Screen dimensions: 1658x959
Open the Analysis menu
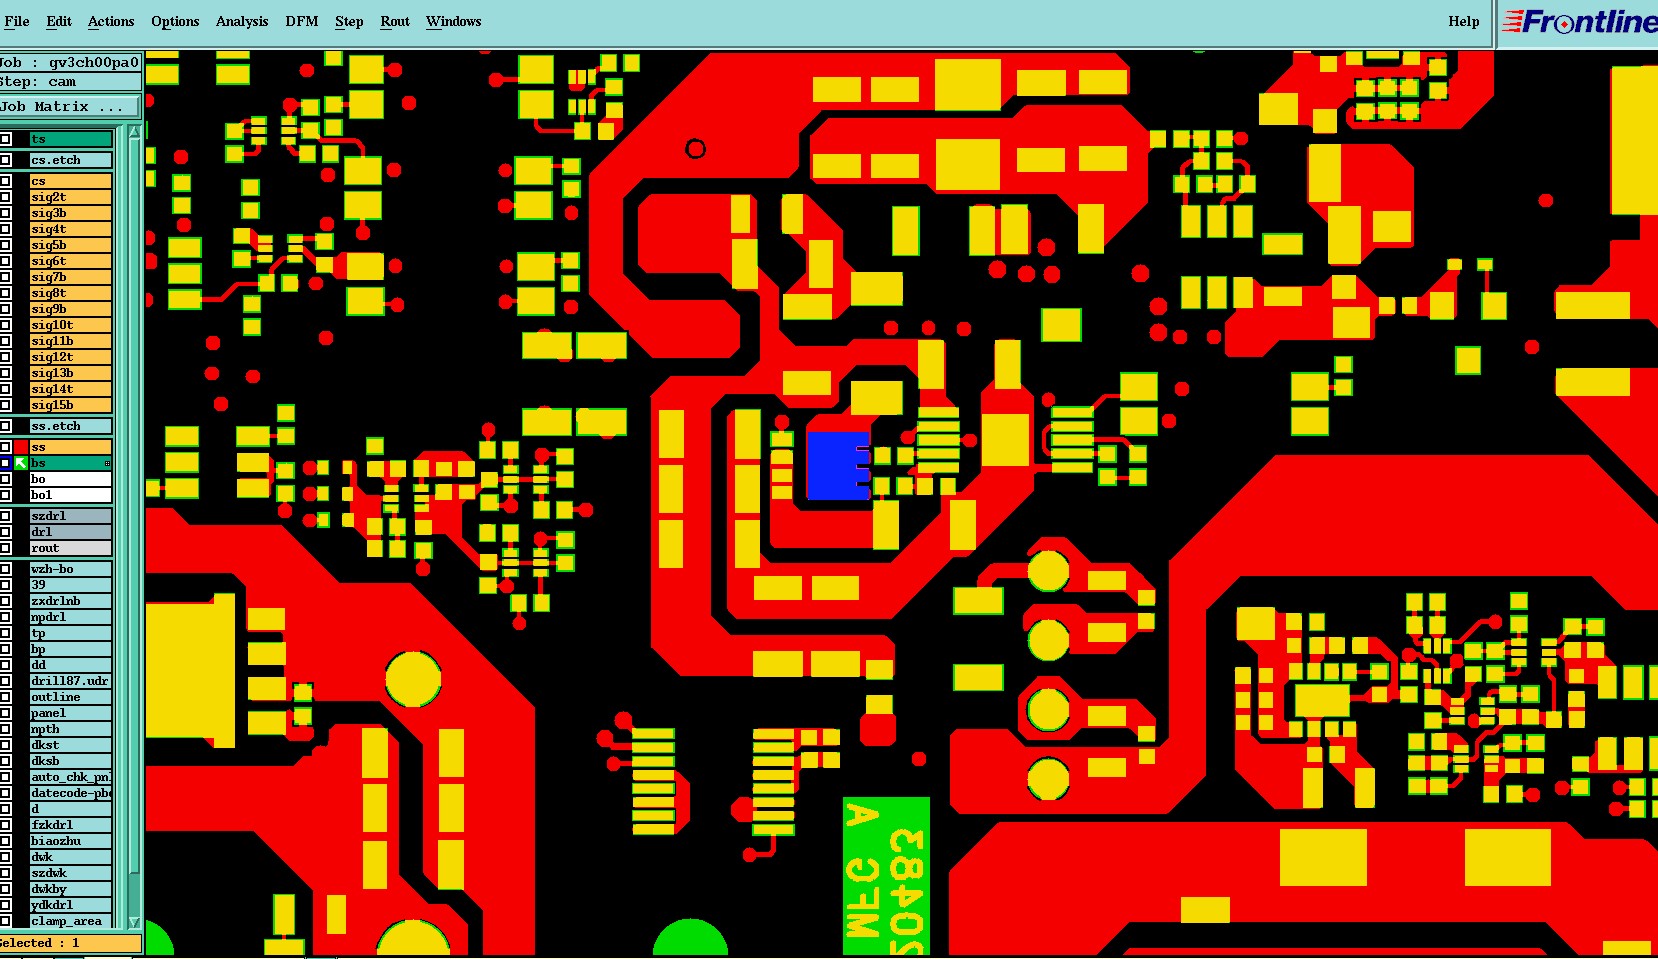pyautogui.click(x=242, y=21)
